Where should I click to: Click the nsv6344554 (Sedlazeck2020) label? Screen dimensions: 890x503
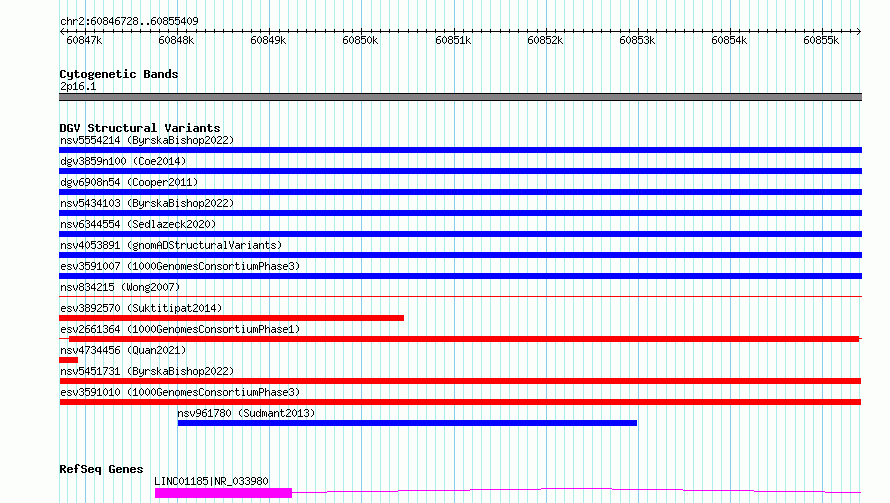coord(138,224)
